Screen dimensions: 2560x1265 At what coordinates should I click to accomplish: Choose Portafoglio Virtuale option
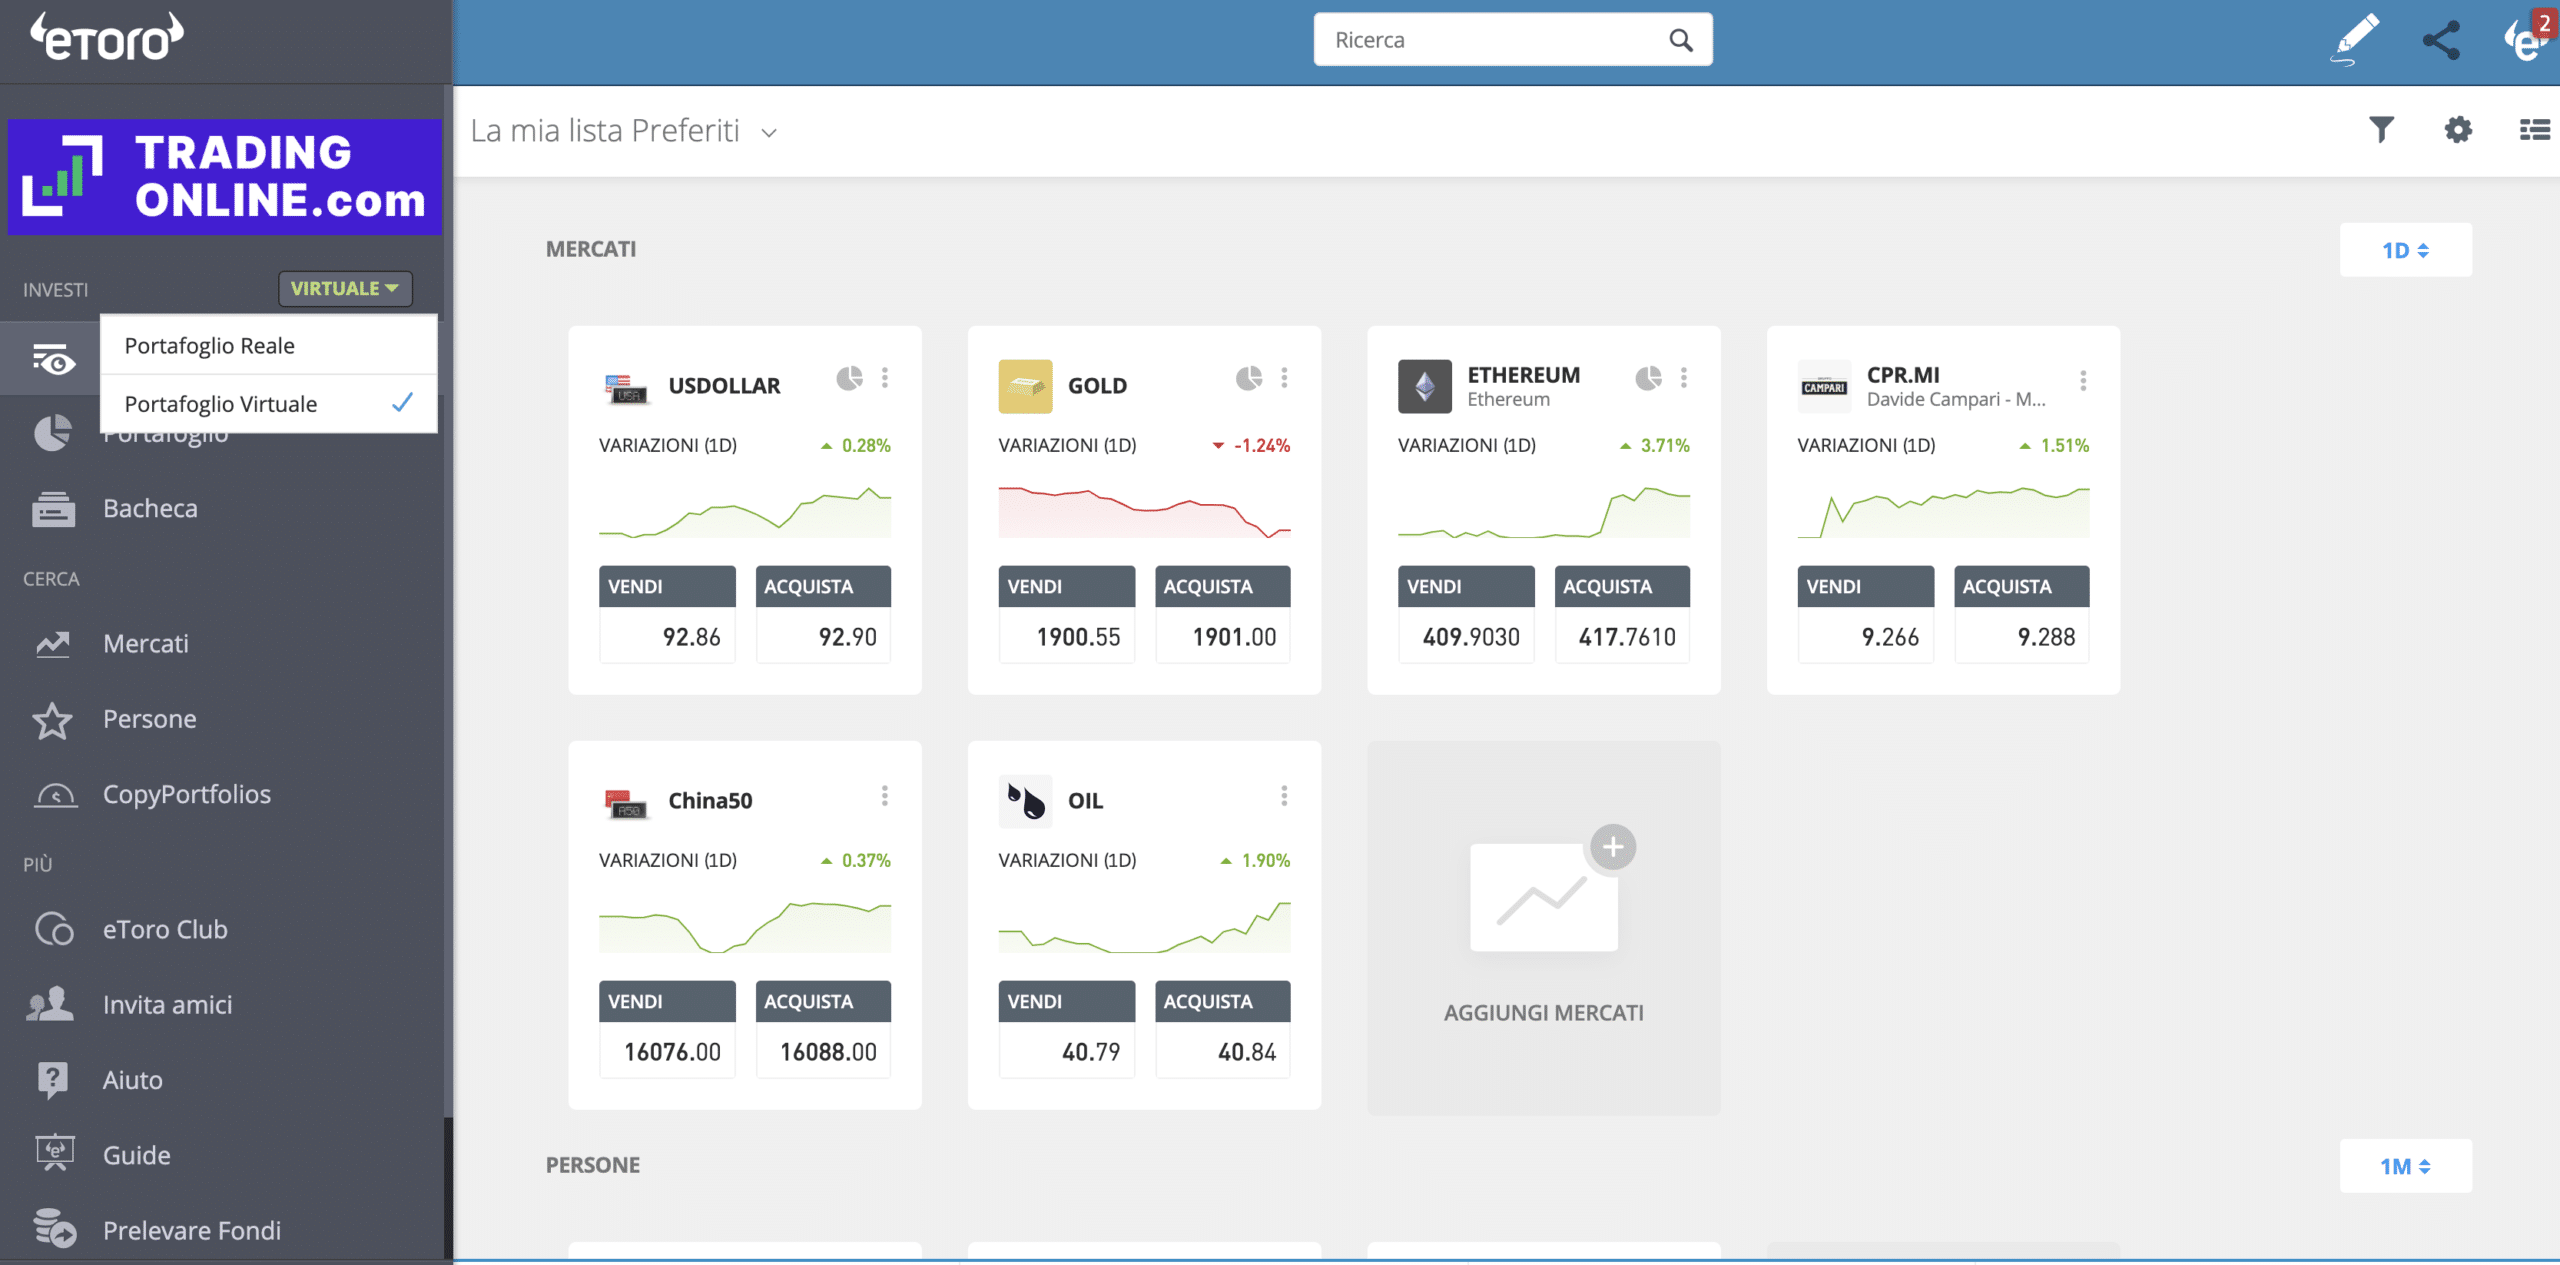click(268, 403)
